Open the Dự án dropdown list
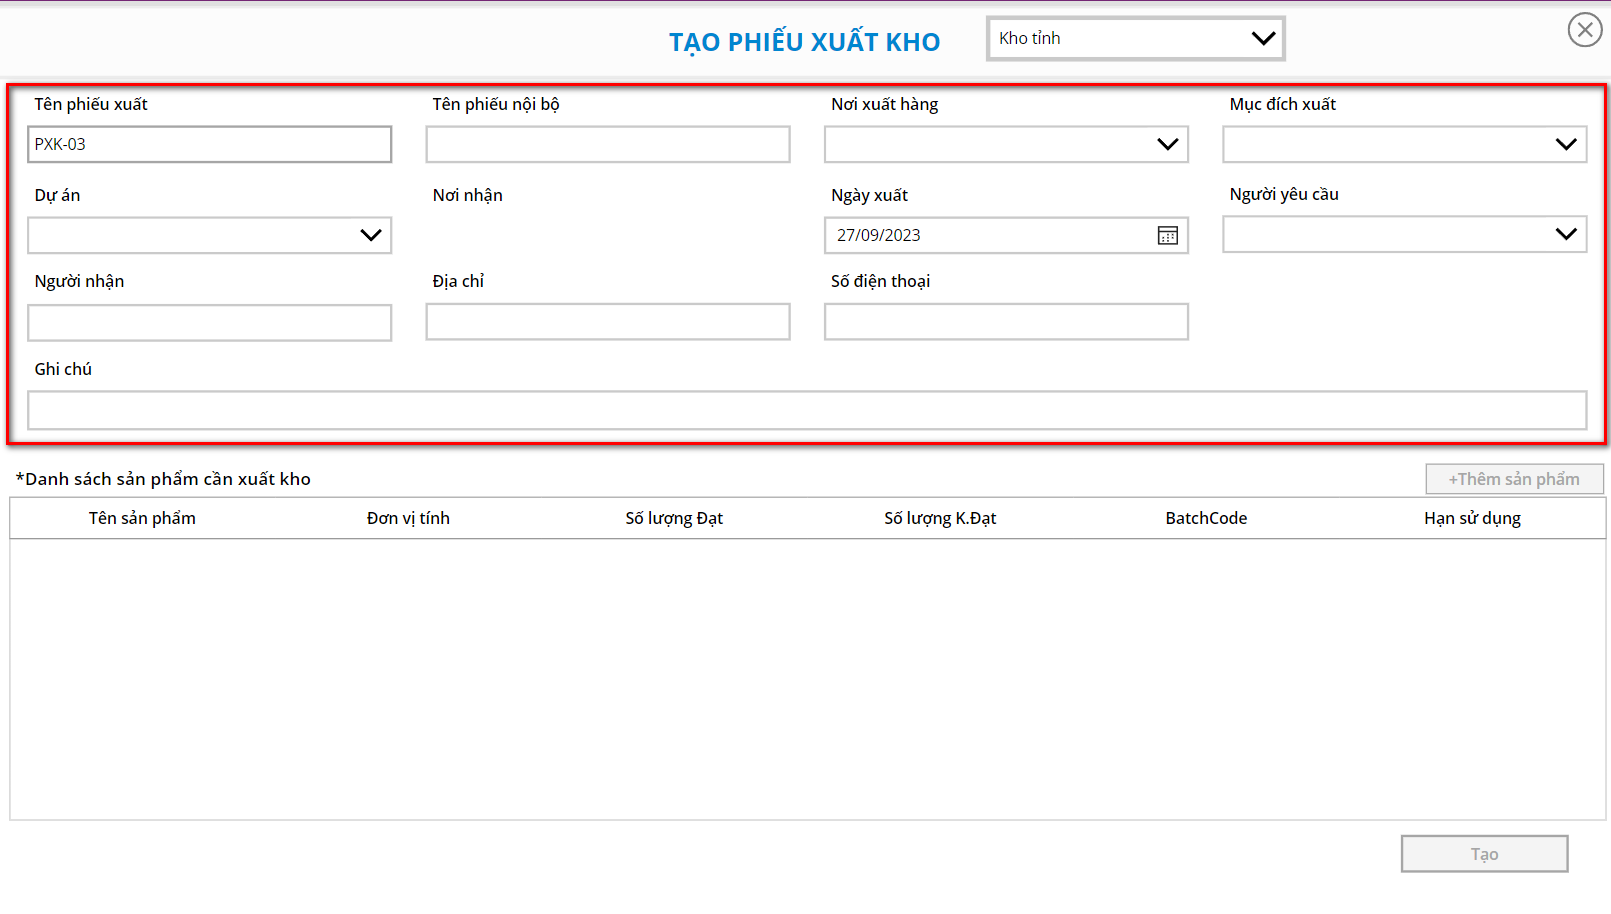This screenshot has width=1611, height=914. click(209, 235)
